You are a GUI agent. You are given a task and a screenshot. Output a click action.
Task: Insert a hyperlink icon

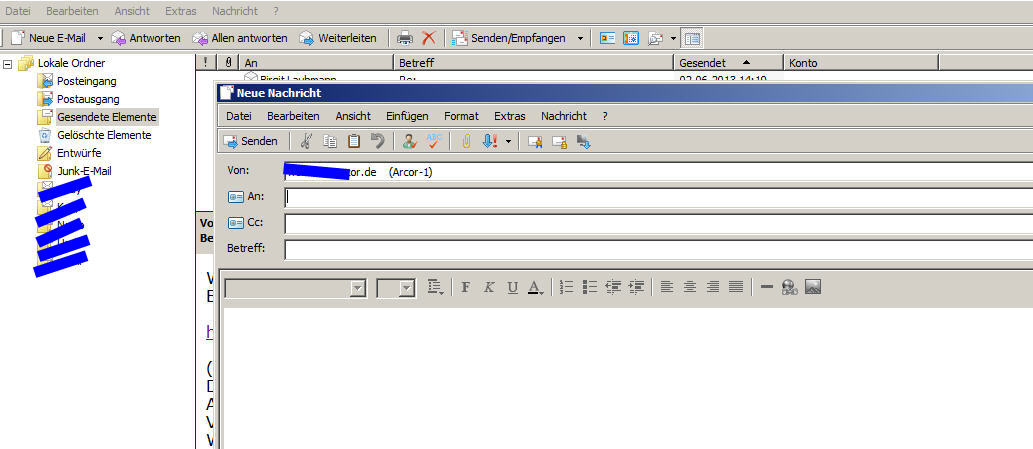(789, 287)
